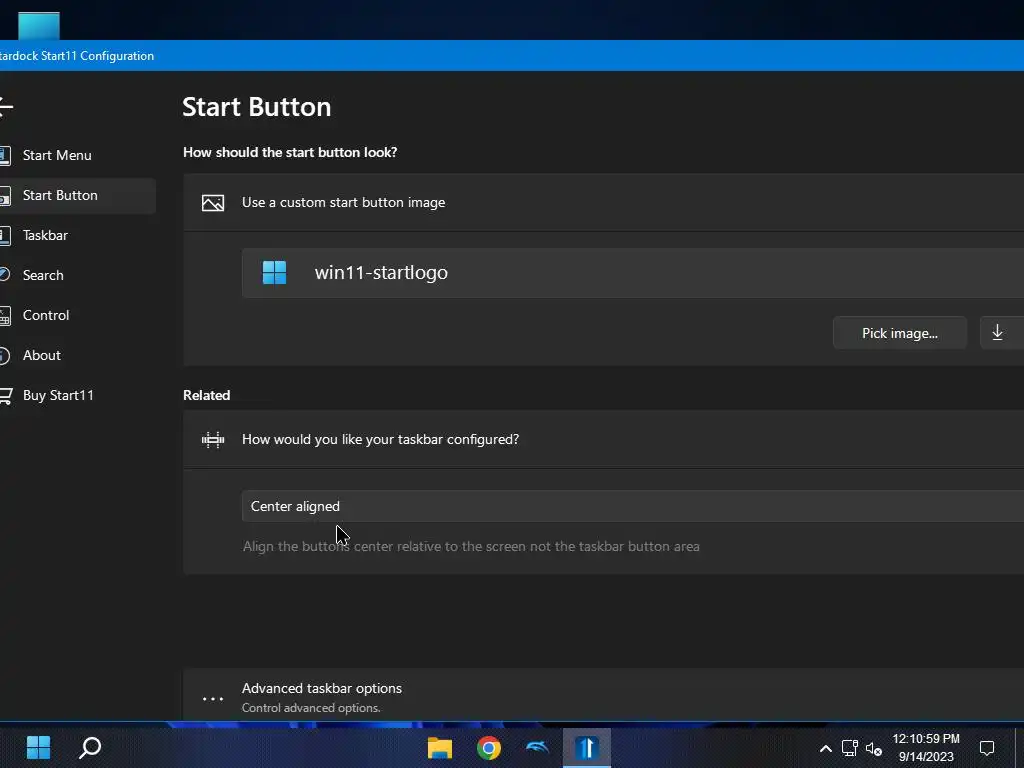Click the Windows Start button on the taskbar
The image size is (1024, 768).
[39, 748]
